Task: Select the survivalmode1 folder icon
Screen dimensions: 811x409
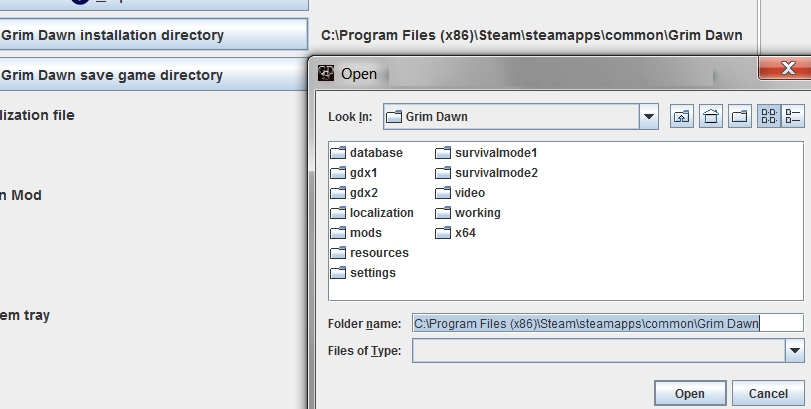Action: pos(443,153)
